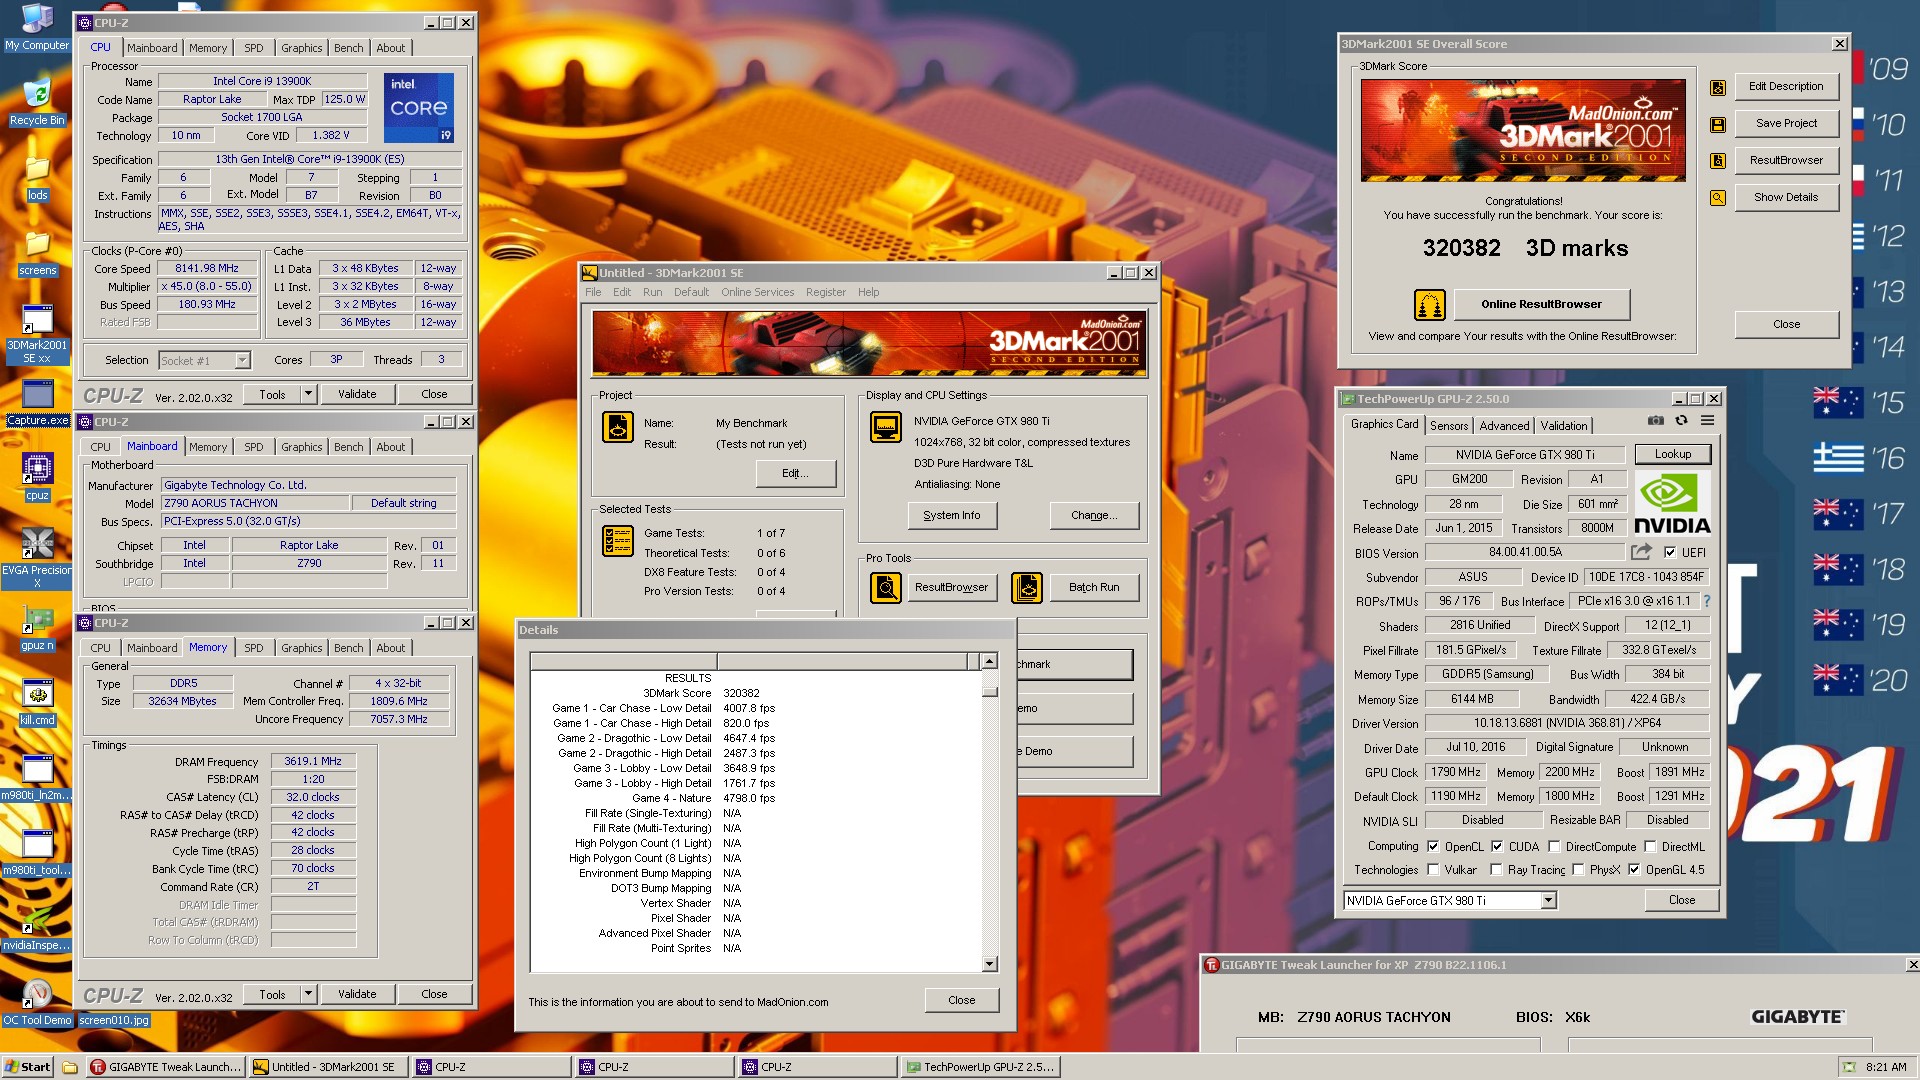The width and height of the screenshot is (1920, 1080).
Task: Open the screens folder icon
Action: [37, 253]
